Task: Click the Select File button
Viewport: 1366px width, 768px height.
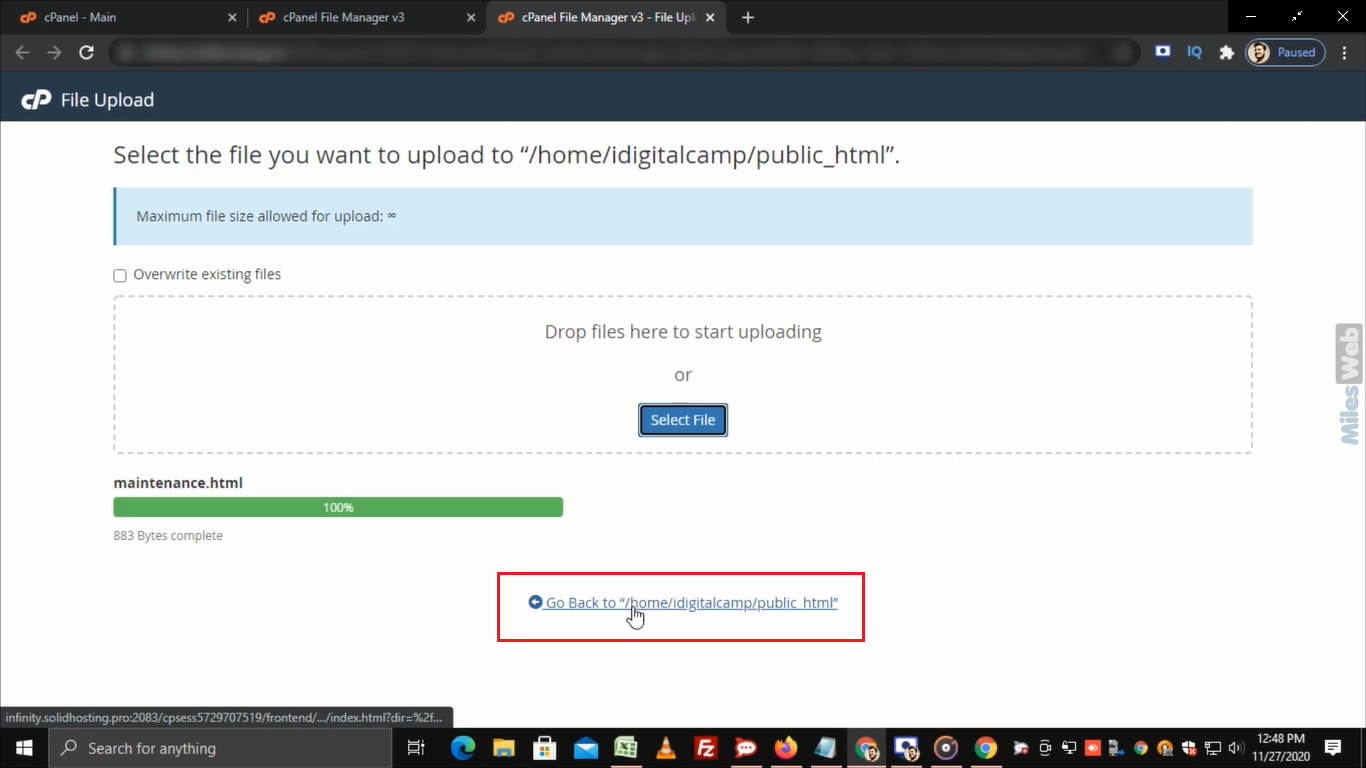Action: point(683,420)
